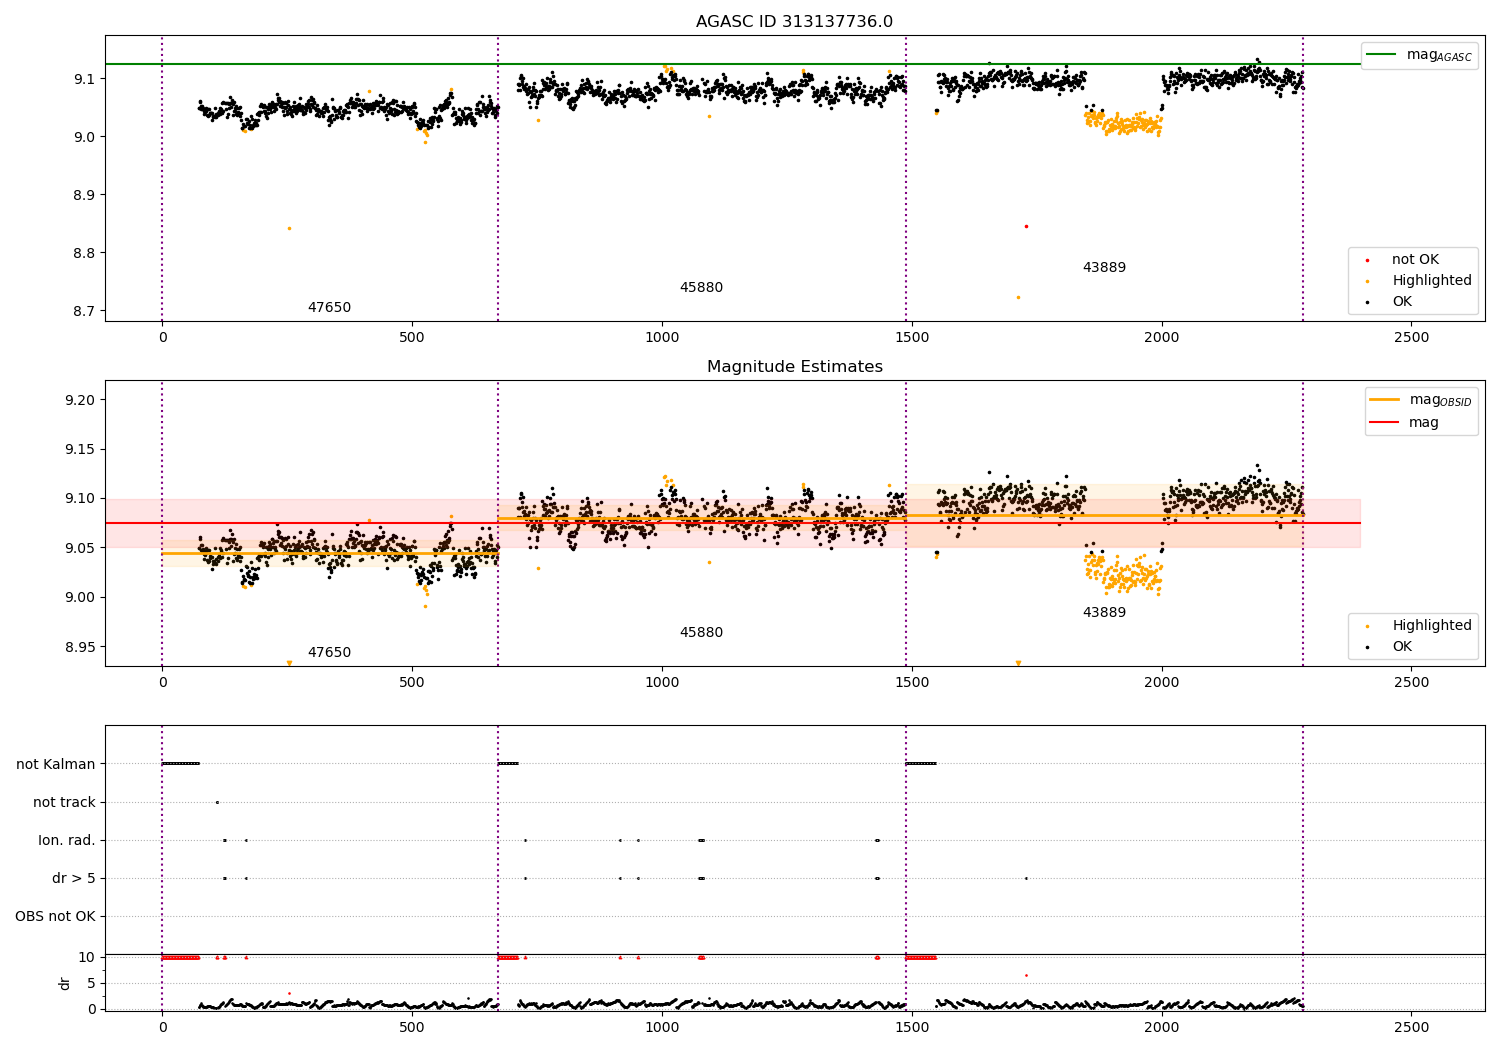Select the Magnitude Estimates plot title
1500x1050 pixels.
(x=794, y=367)
